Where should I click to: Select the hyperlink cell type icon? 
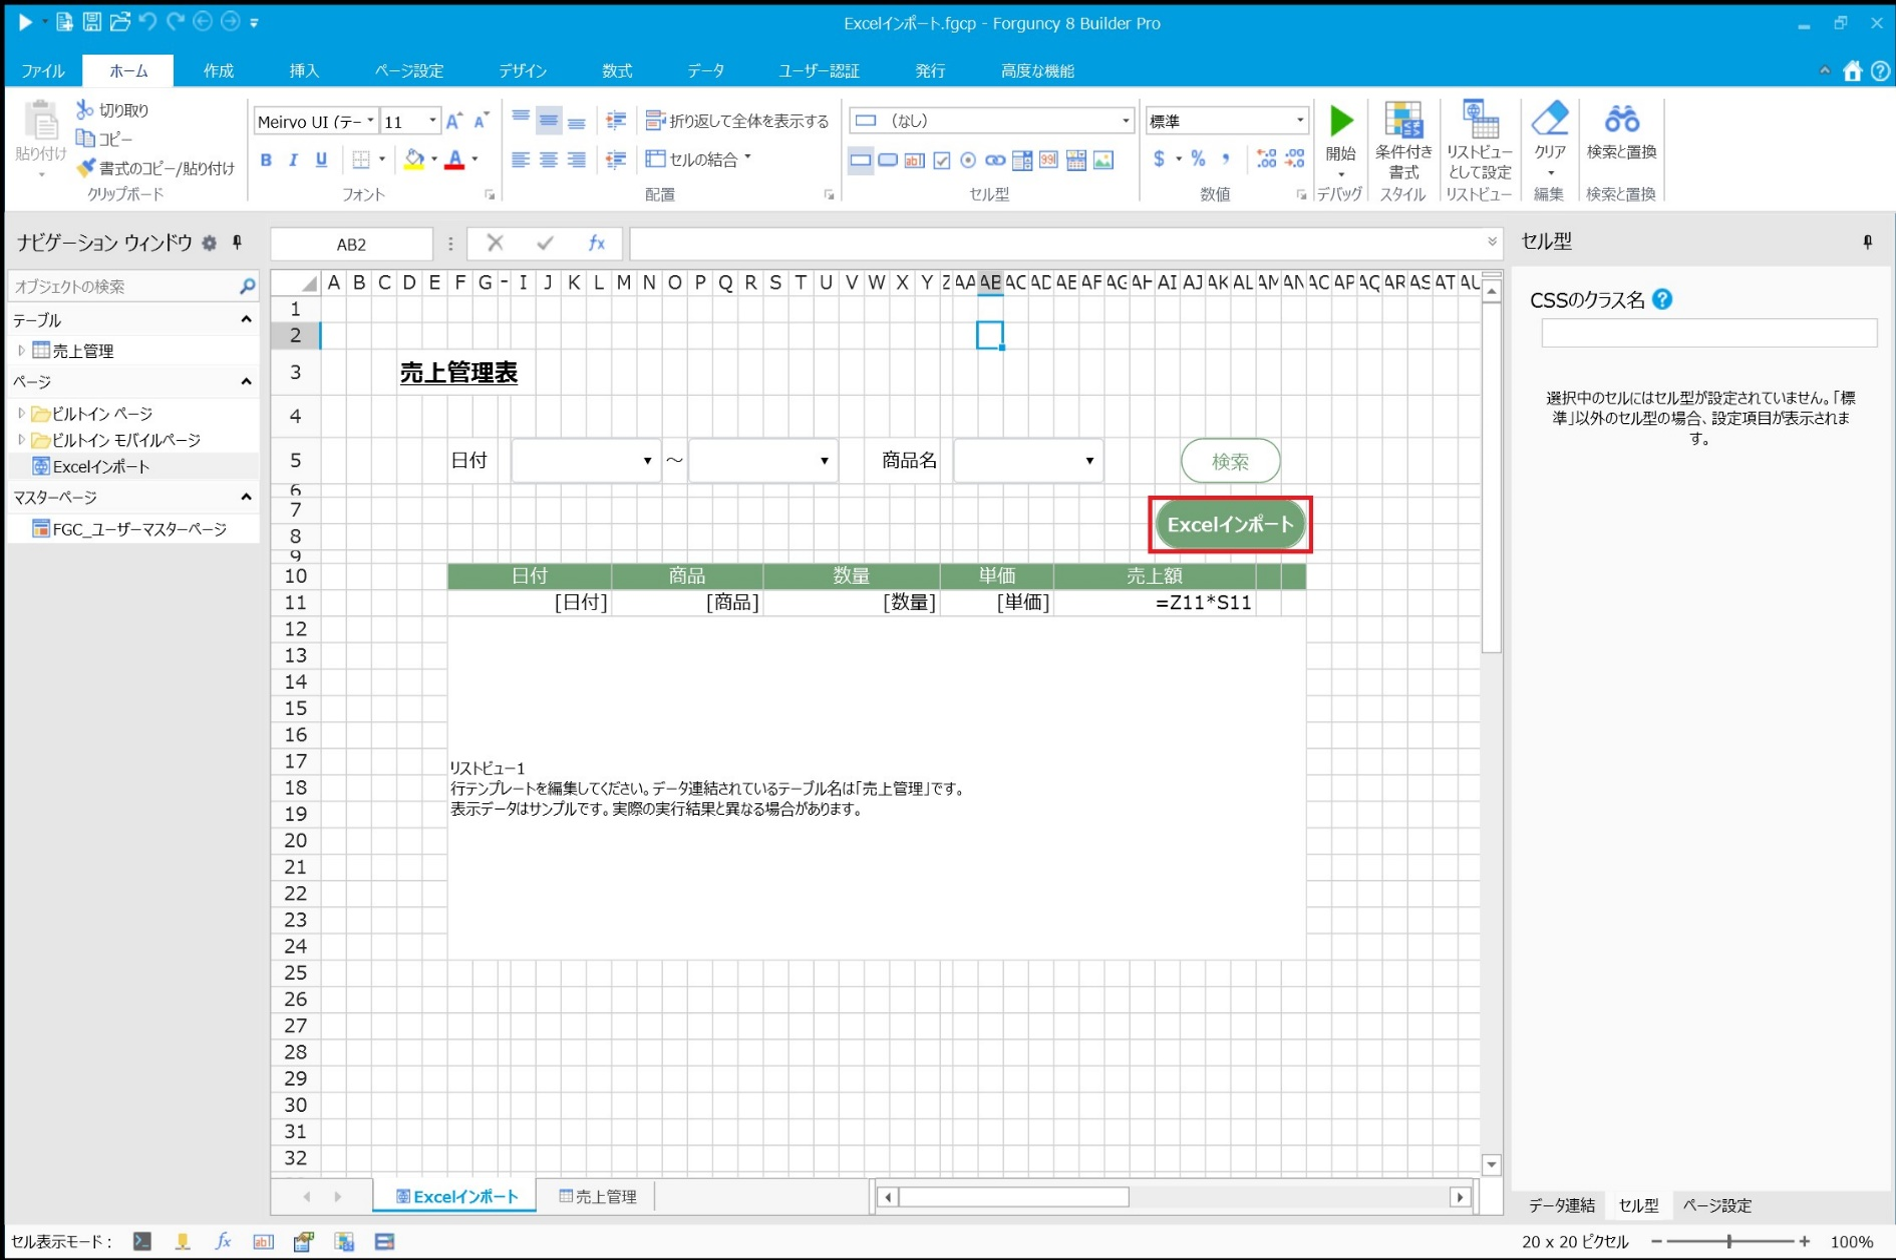tap(995, 160)
